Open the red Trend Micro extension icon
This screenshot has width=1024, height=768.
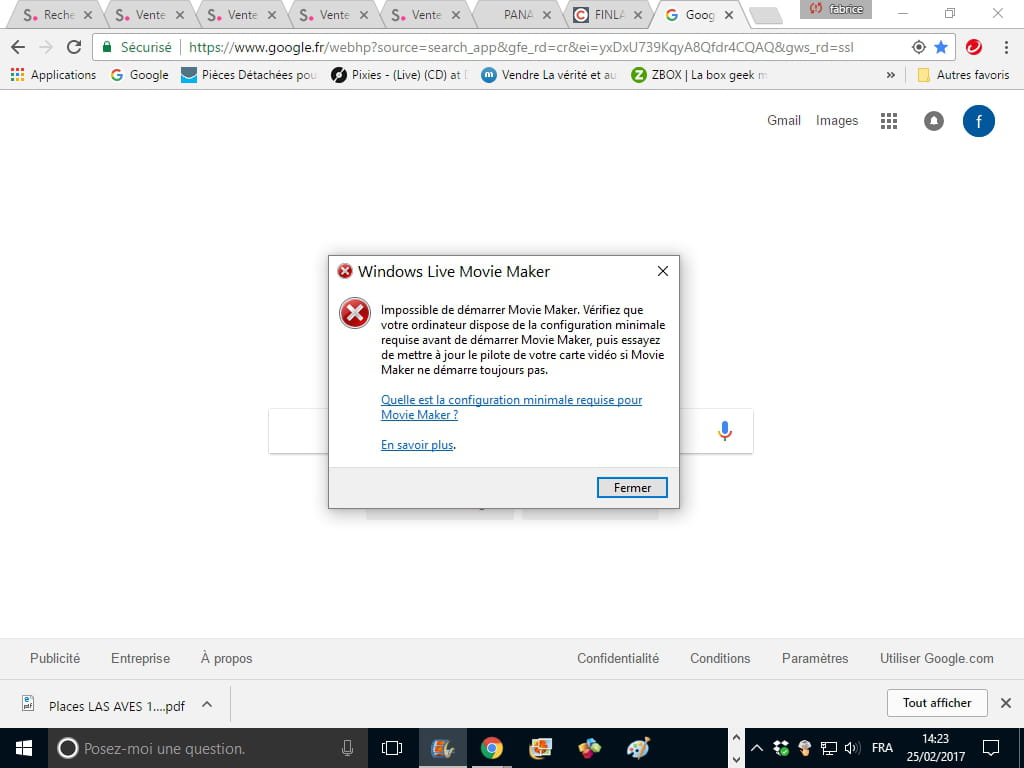(973, 47)
